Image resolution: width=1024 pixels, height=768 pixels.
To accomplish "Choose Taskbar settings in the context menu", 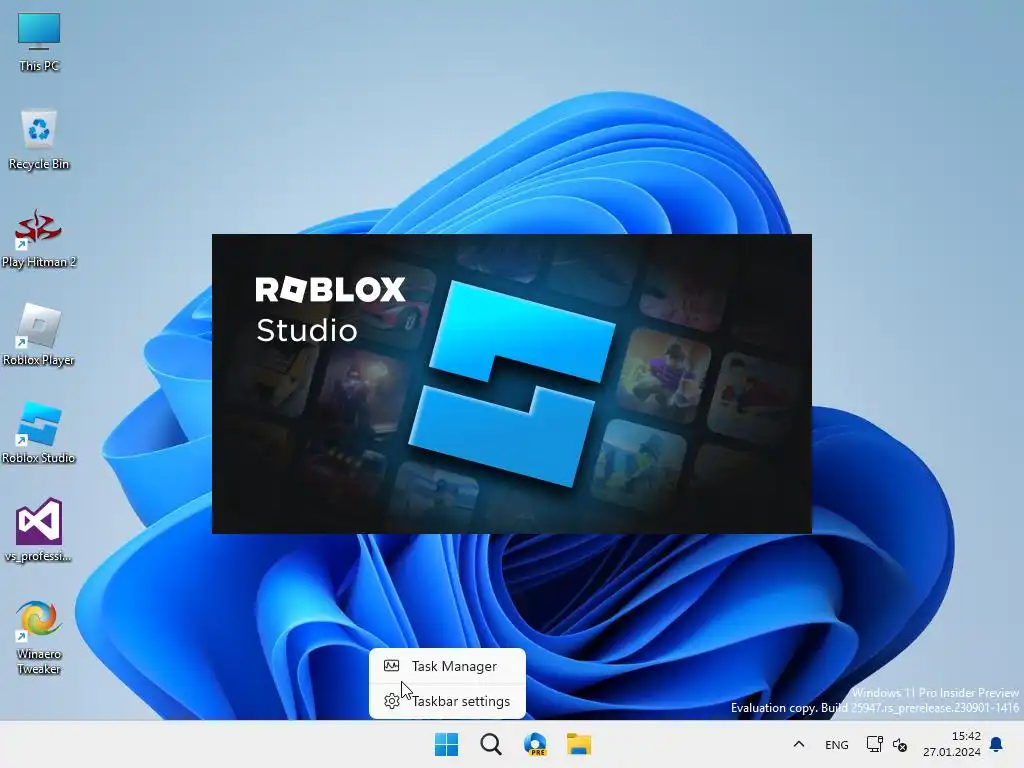I will click(x=447, y=701).
